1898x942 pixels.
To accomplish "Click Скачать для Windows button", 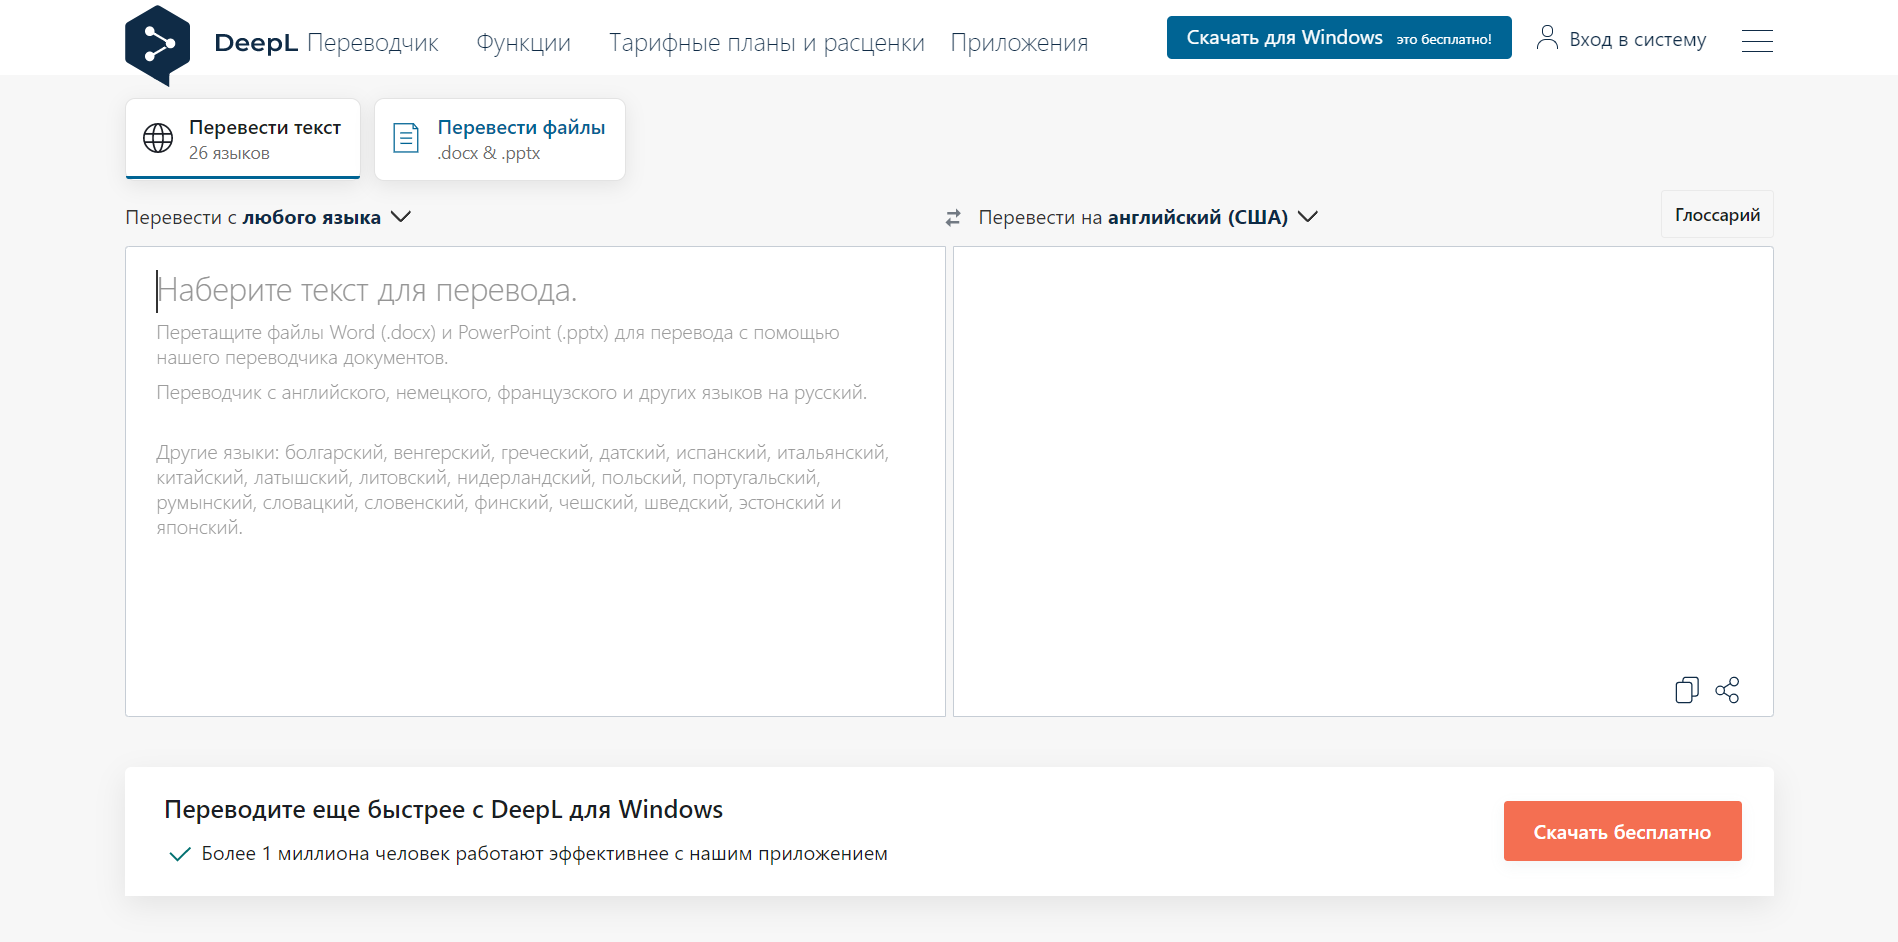I will pos(1338,38).
